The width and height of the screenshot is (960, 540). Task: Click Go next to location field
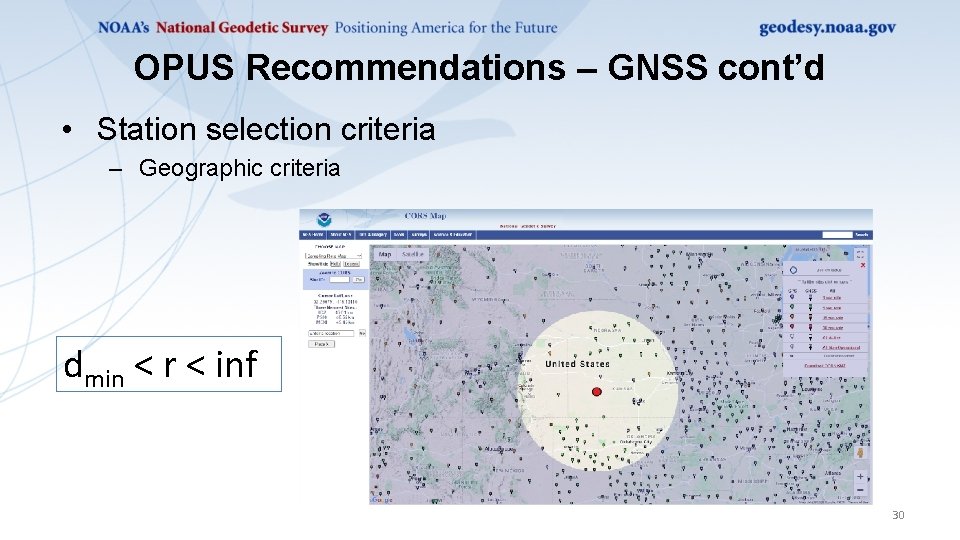tap(362, 333)
